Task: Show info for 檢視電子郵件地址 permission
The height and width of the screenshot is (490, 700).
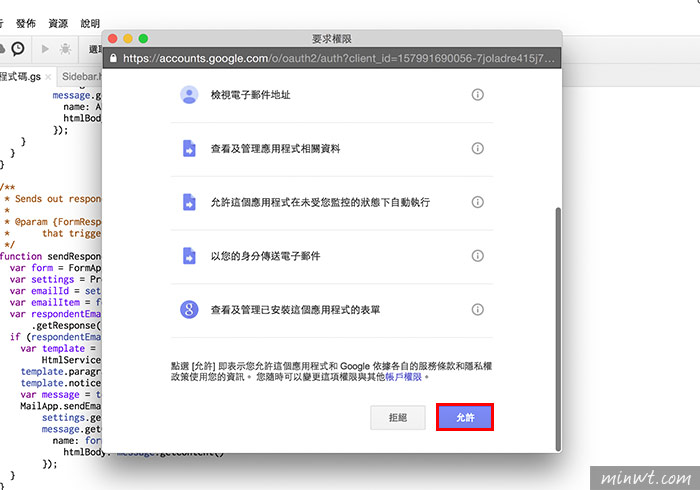Action: pos(477,95)
